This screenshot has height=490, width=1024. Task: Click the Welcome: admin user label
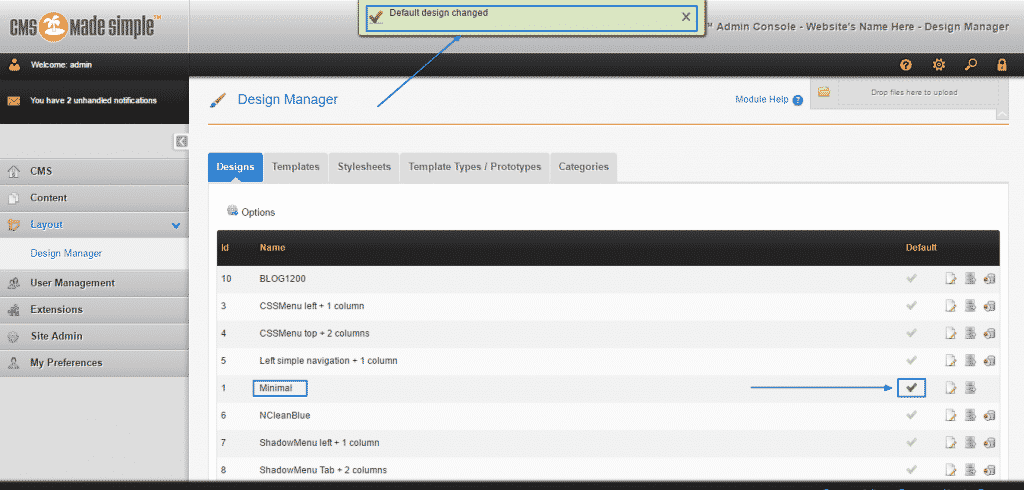61,65
